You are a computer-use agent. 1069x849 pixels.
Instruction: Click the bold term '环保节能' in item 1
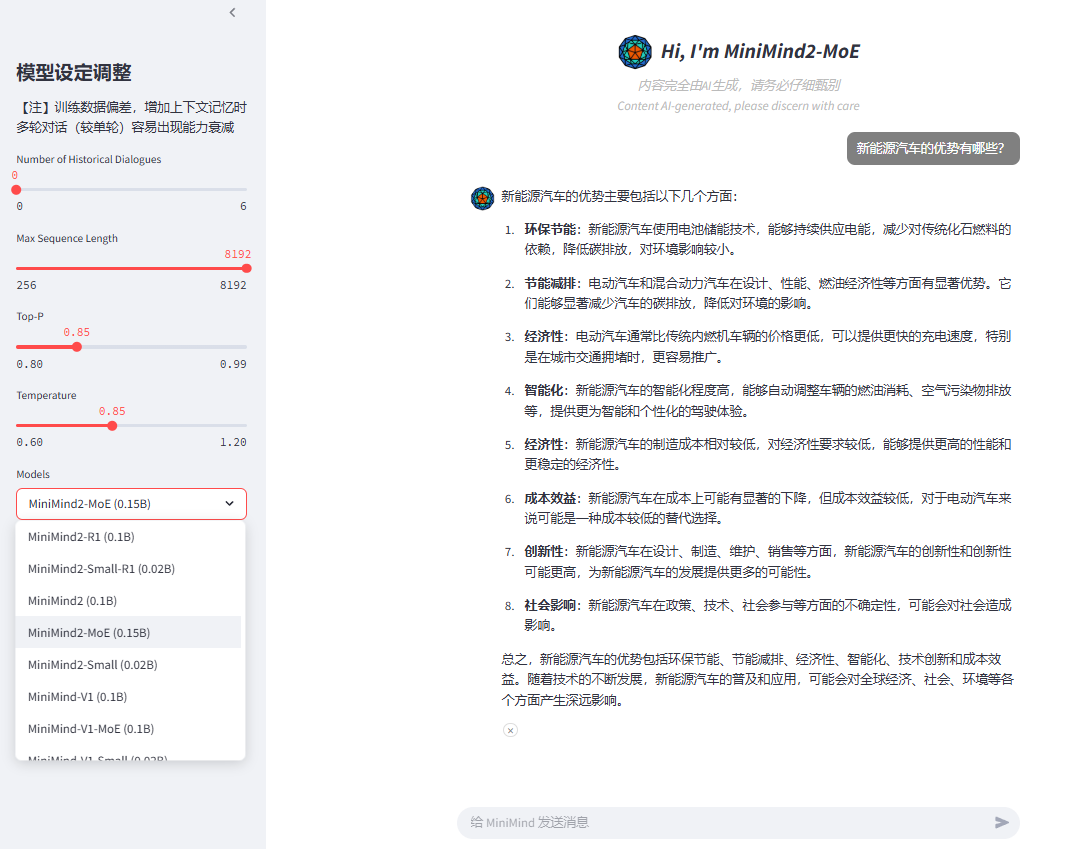pyautogui.click(x=549, y=229)
